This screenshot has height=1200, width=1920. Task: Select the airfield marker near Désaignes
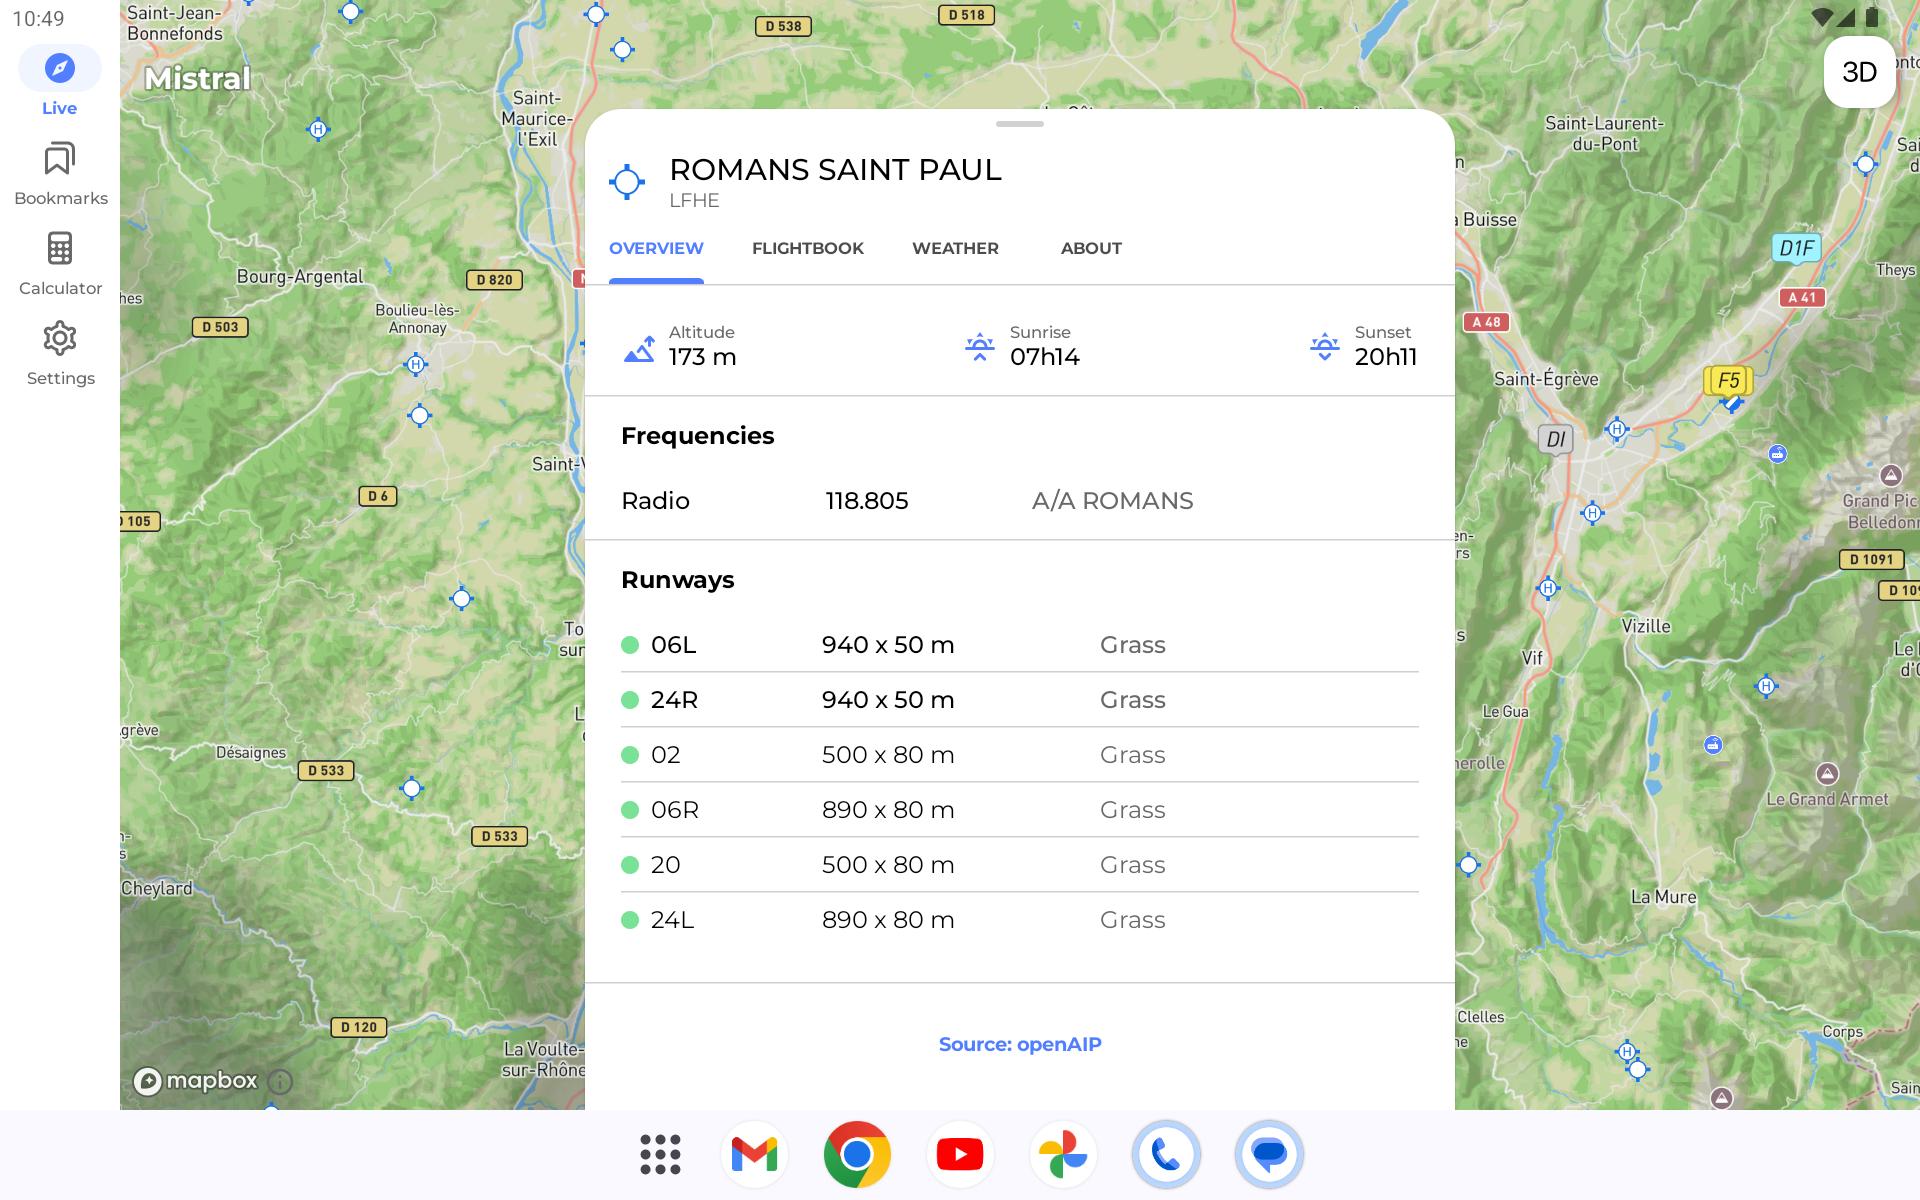pos(411,788)
